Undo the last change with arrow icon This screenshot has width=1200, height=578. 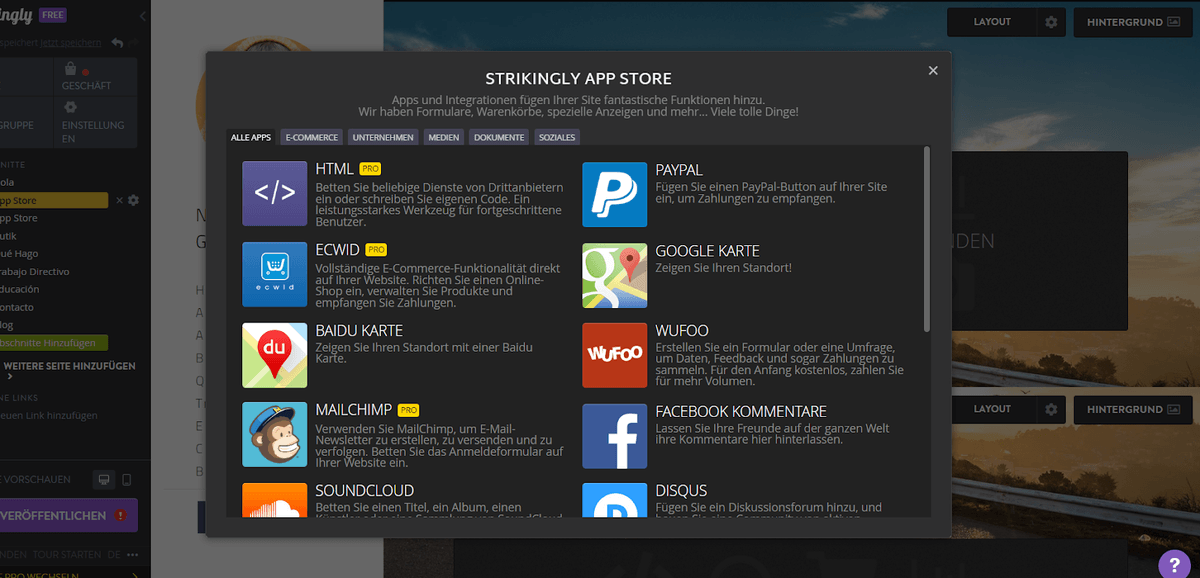coord(118,43)
